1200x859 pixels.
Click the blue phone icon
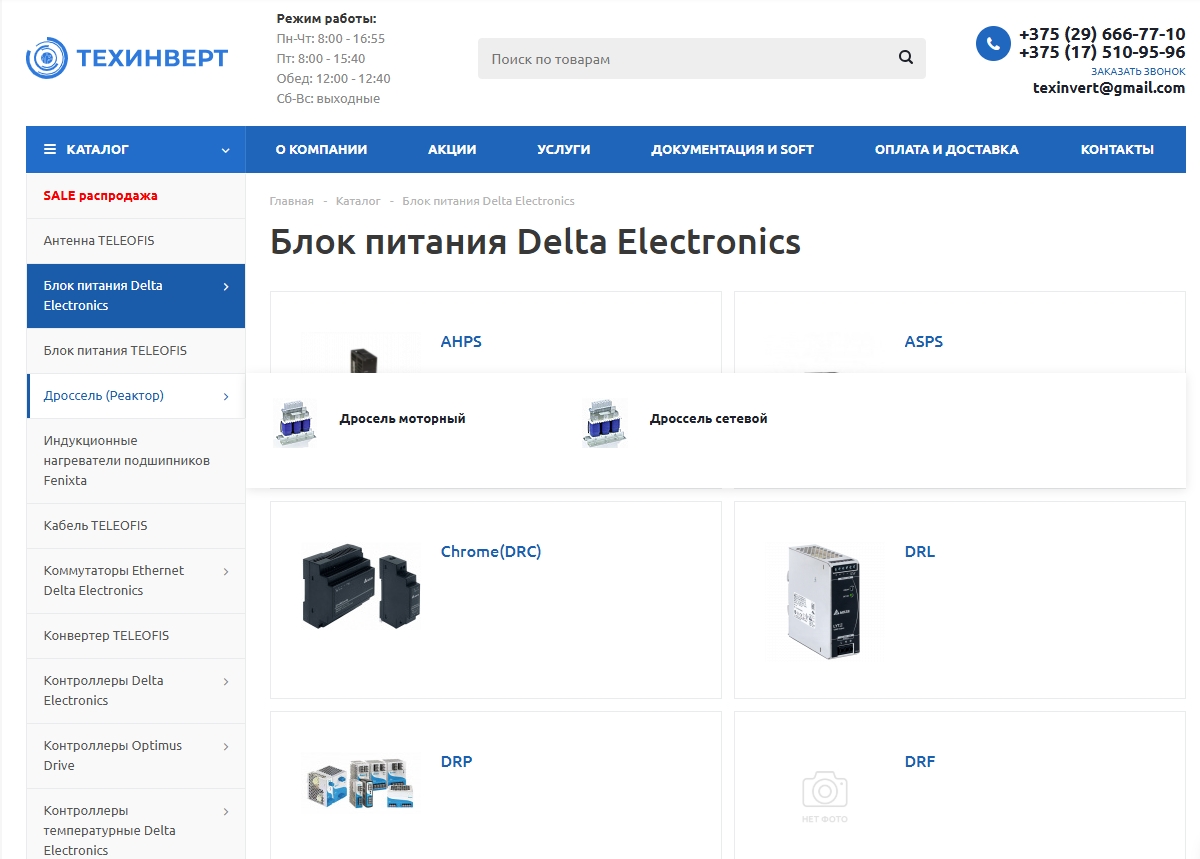point(993,43)
